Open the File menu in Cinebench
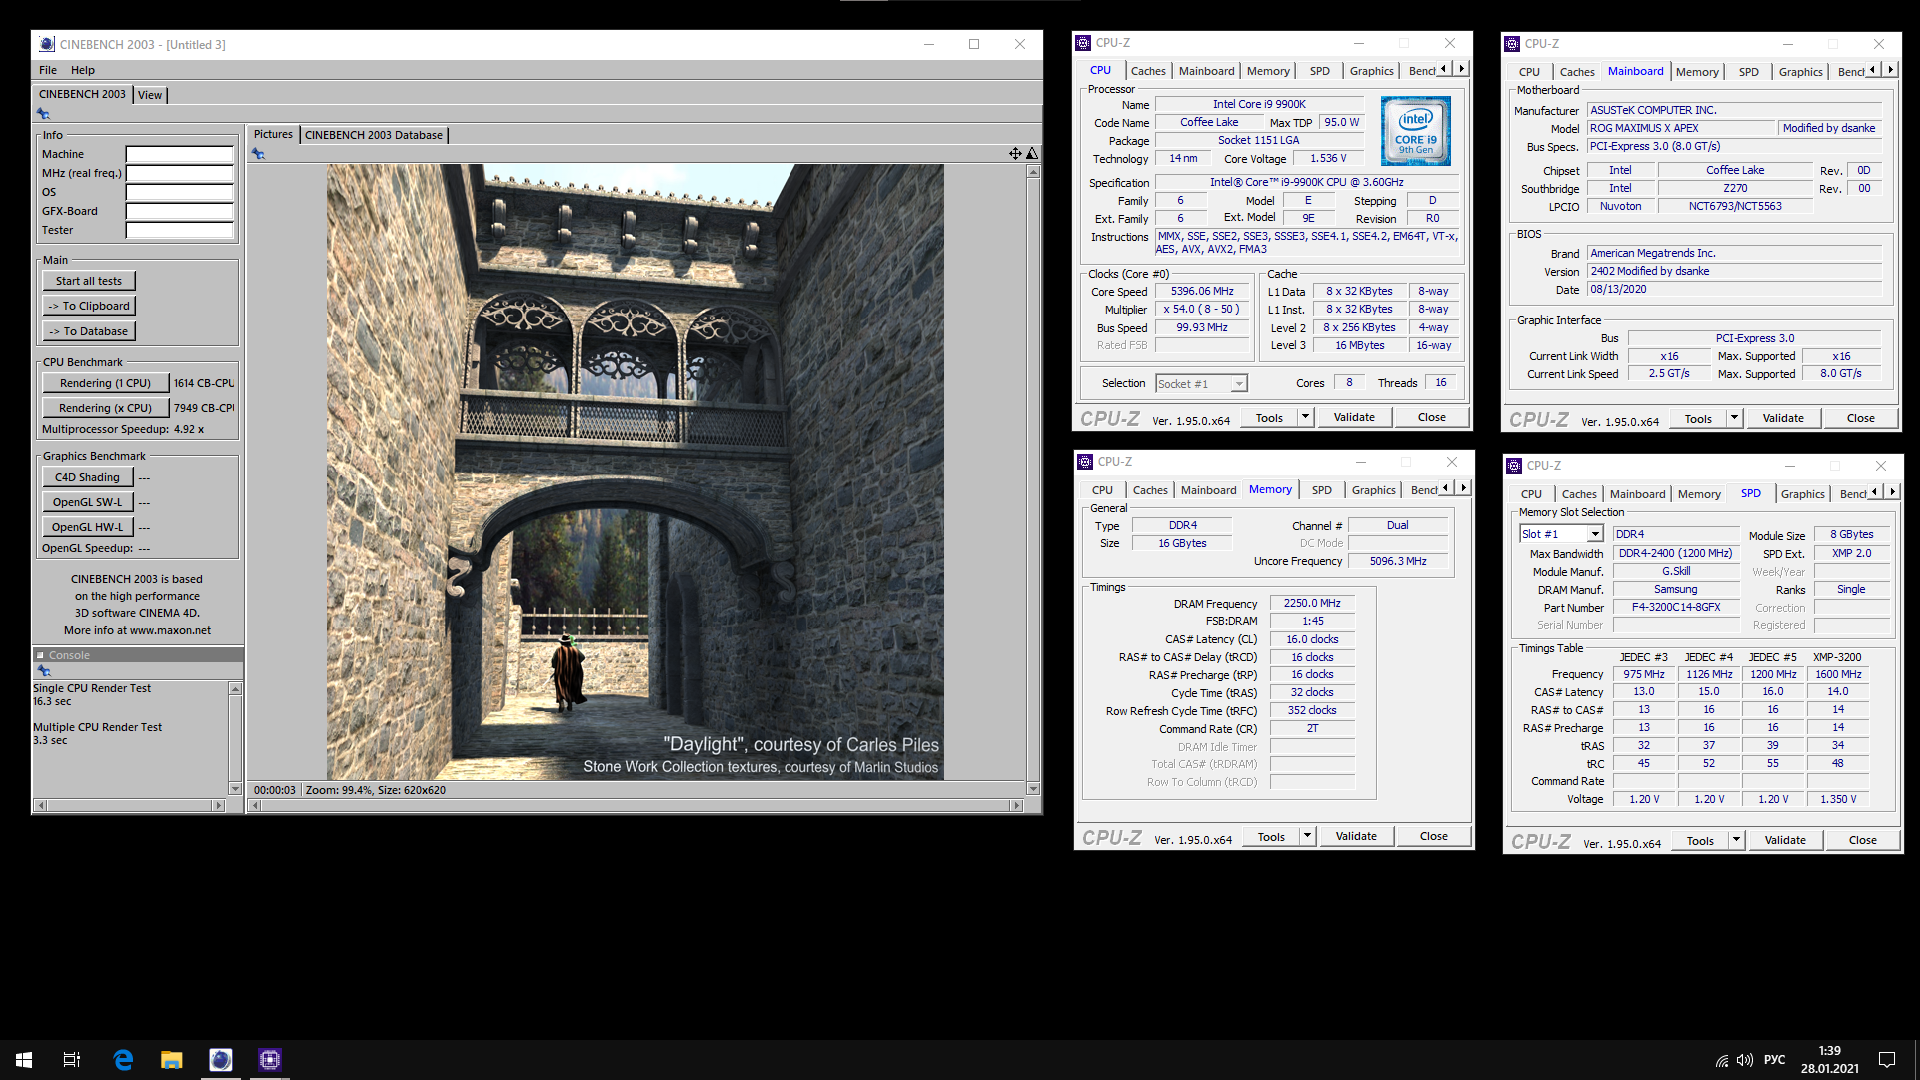The width and height of the screenshot is (1920, 1080). pyautogui.click(x=48, y=70)
